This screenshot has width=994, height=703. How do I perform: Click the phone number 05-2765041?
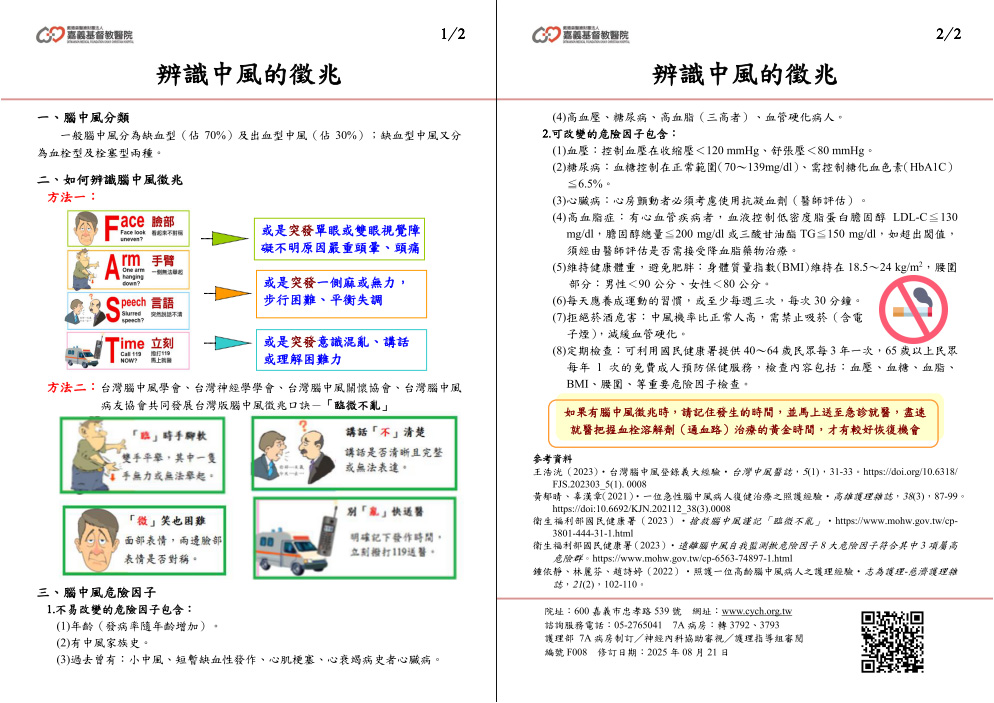(638, 625)
